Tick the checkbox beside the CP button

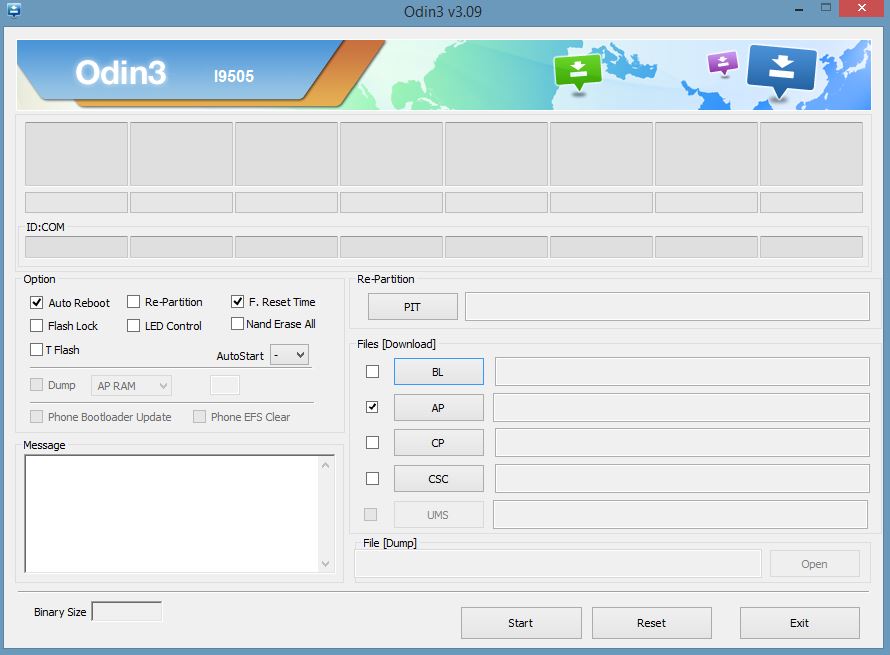click(x=372, y=442)
